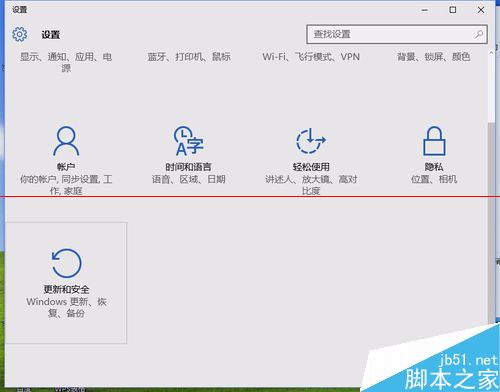Click the 显示、通知、应用、电源 description
500x392 pixels.
(x=66, y=62)
